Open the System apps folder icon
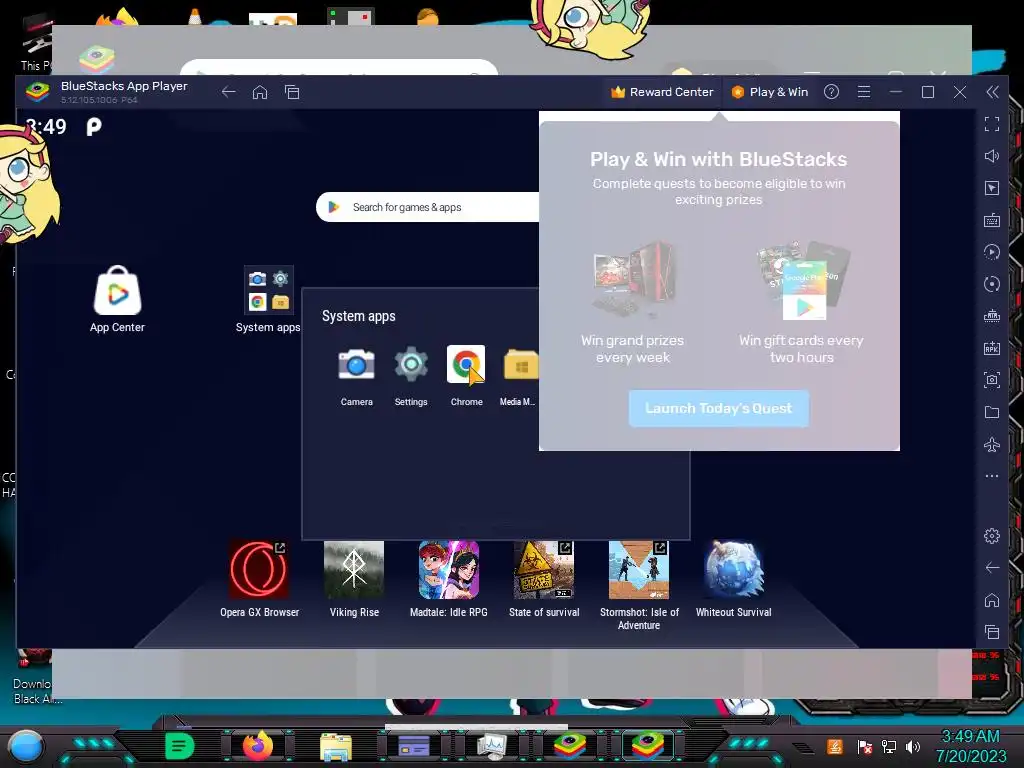This screenshot has height=768, width=1024. [x=268, y=289]
